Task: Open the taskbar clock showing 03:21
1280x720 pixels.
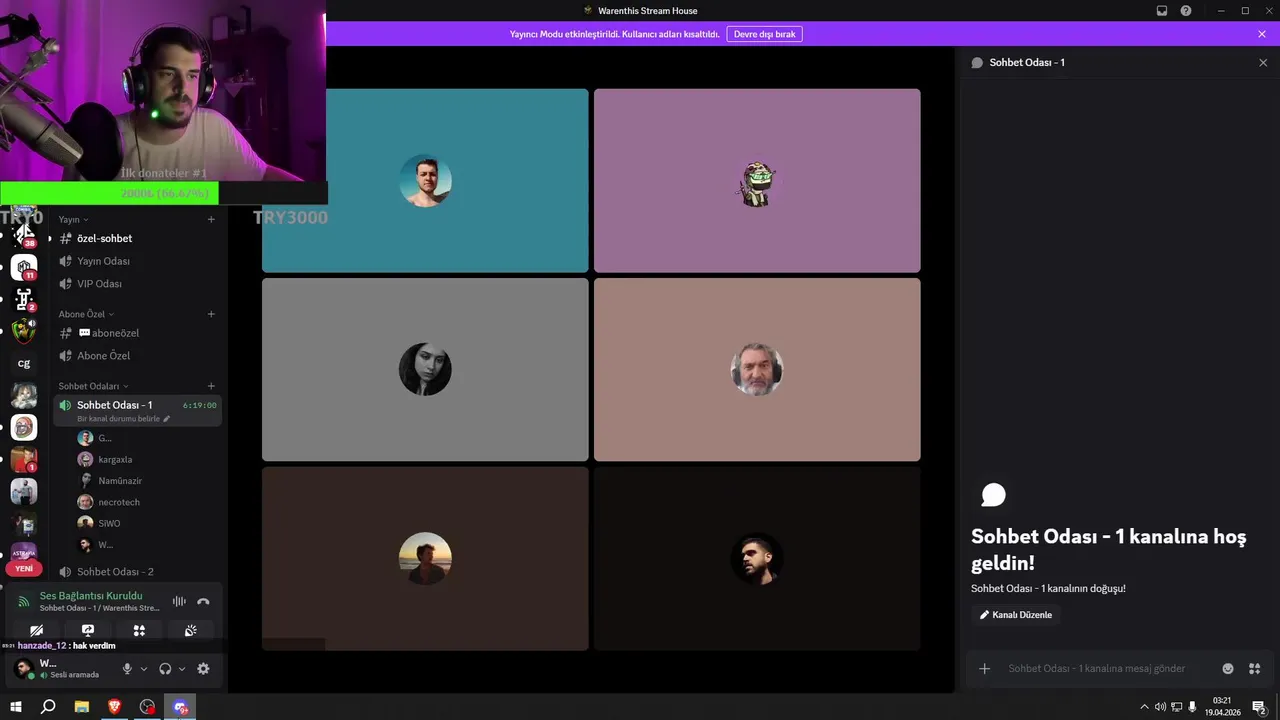Action: click(1222, 707)
